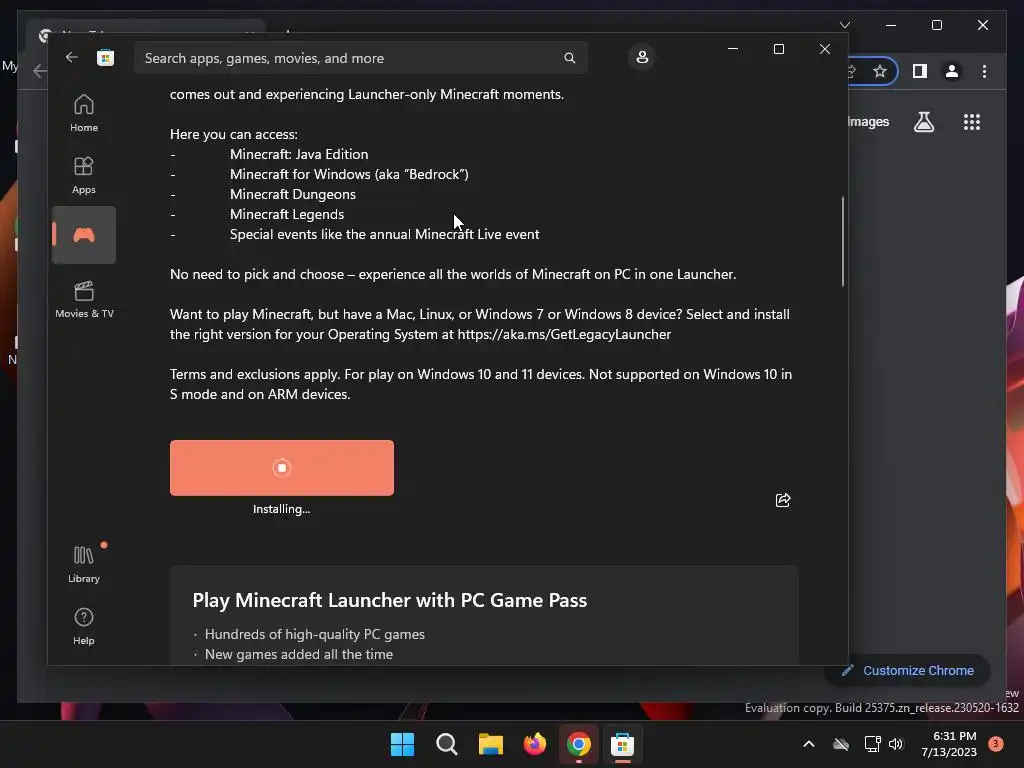Open clock and date panel
1024x768 pixels.
tap(949, 744)
